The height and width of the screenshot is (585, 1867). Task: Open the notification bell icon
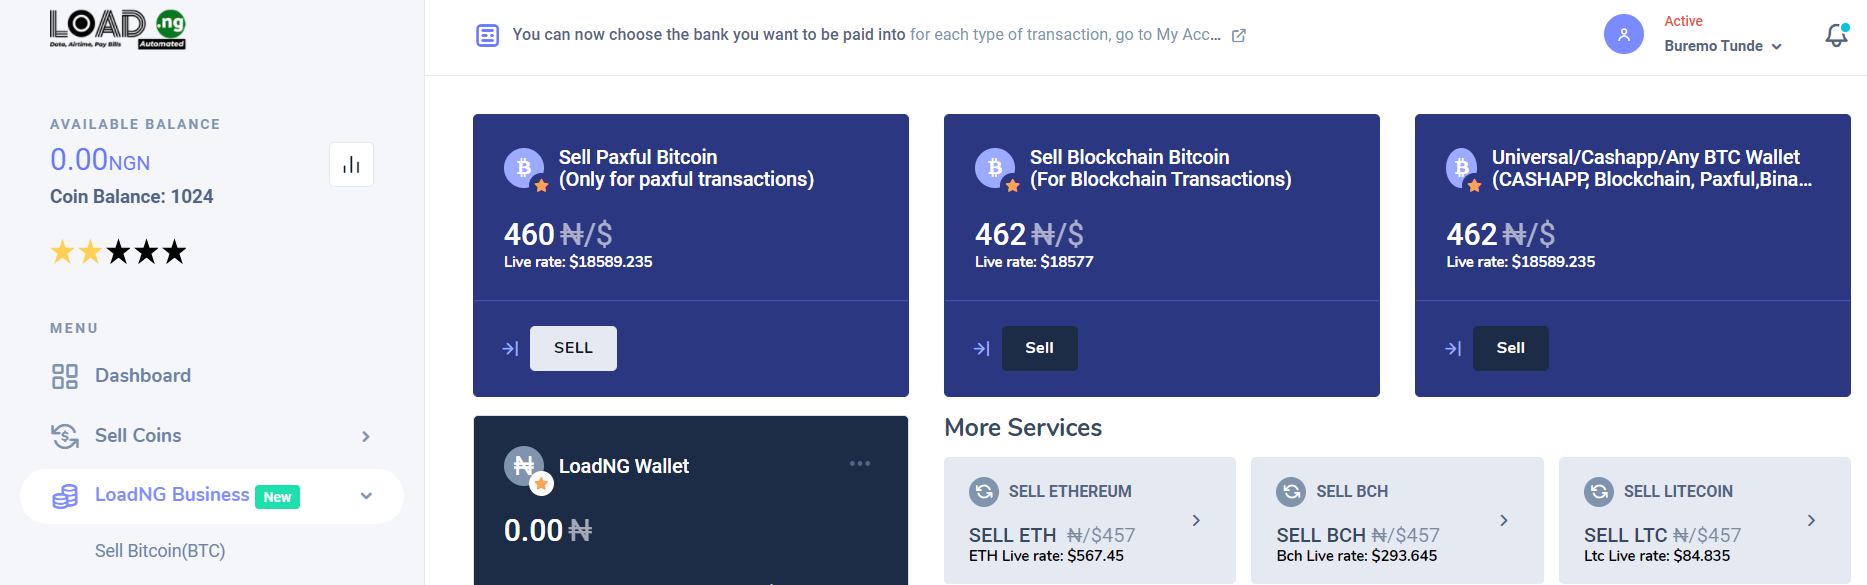coord(1836,35)
